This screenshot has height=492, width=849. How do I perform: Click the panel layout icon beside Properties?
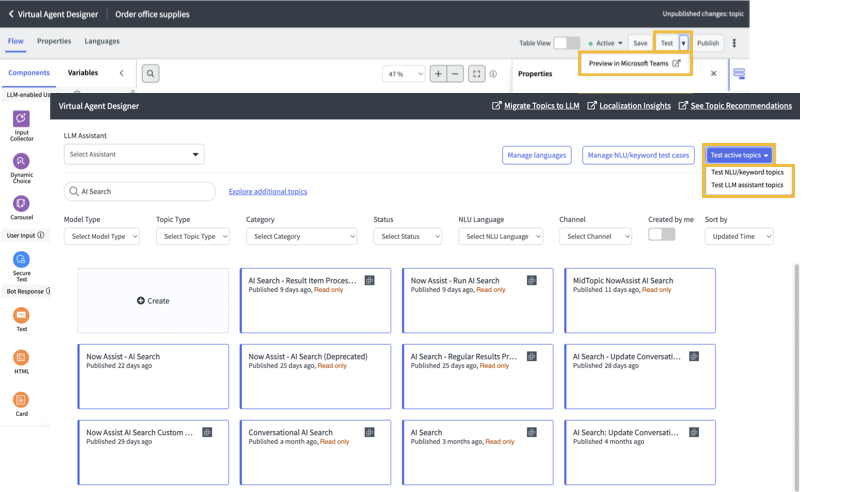[739, 74]
